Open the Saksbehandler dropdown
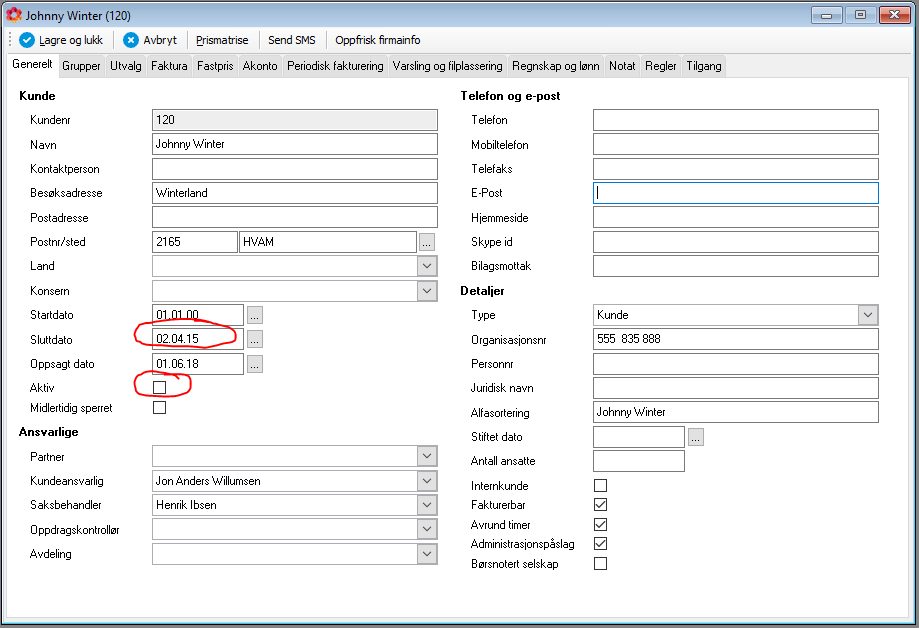The height and width of the screenshot is (628, 919). pos(427,505)
